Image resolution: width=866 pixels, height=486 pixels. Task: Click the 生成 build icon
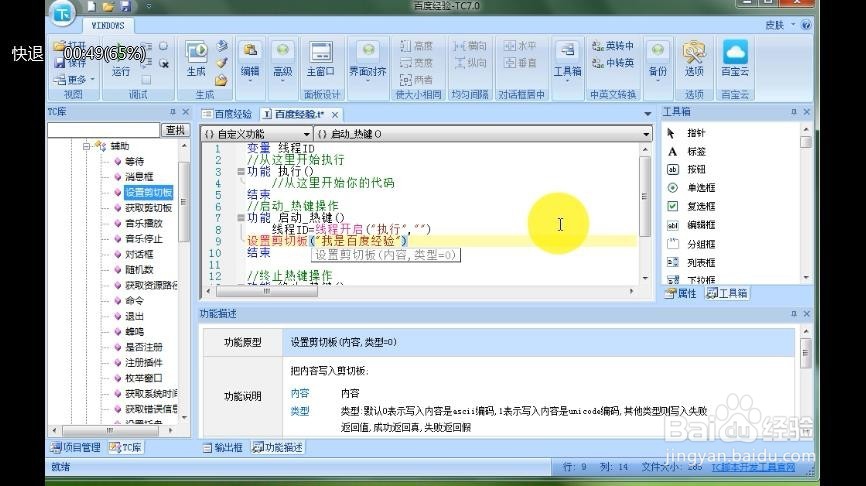click(x=196, y=59)
